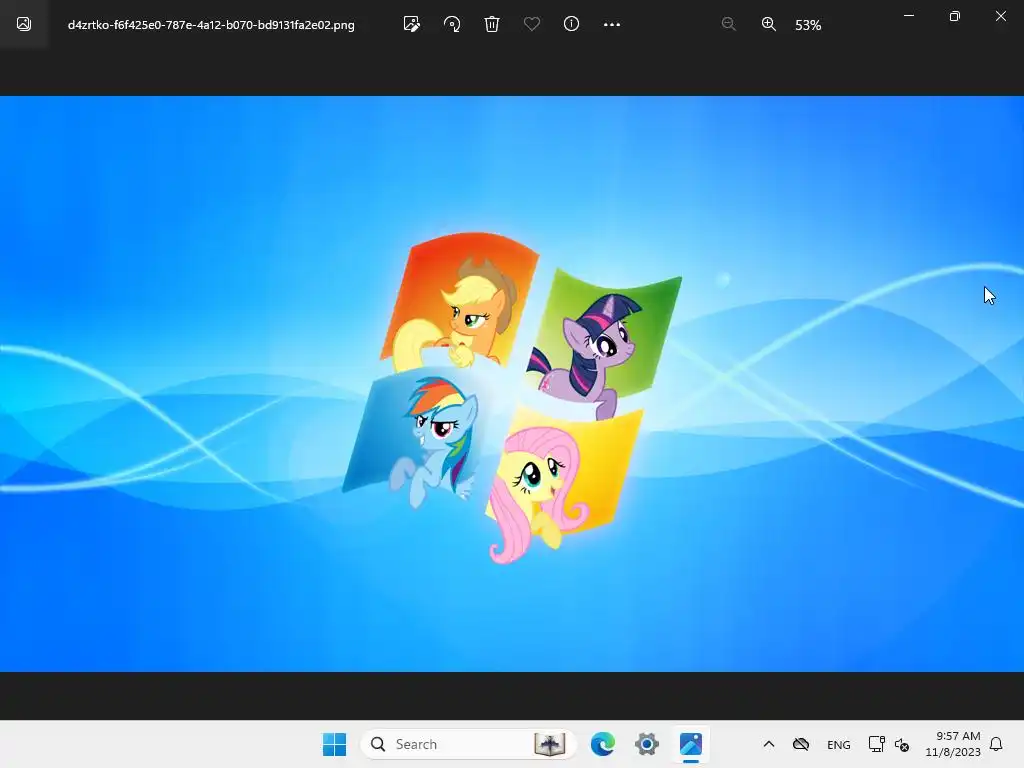The width and height of the screenshot is (1024, 768).
Task: Delete the image using the trash icon
Action: tap(492, 24)
